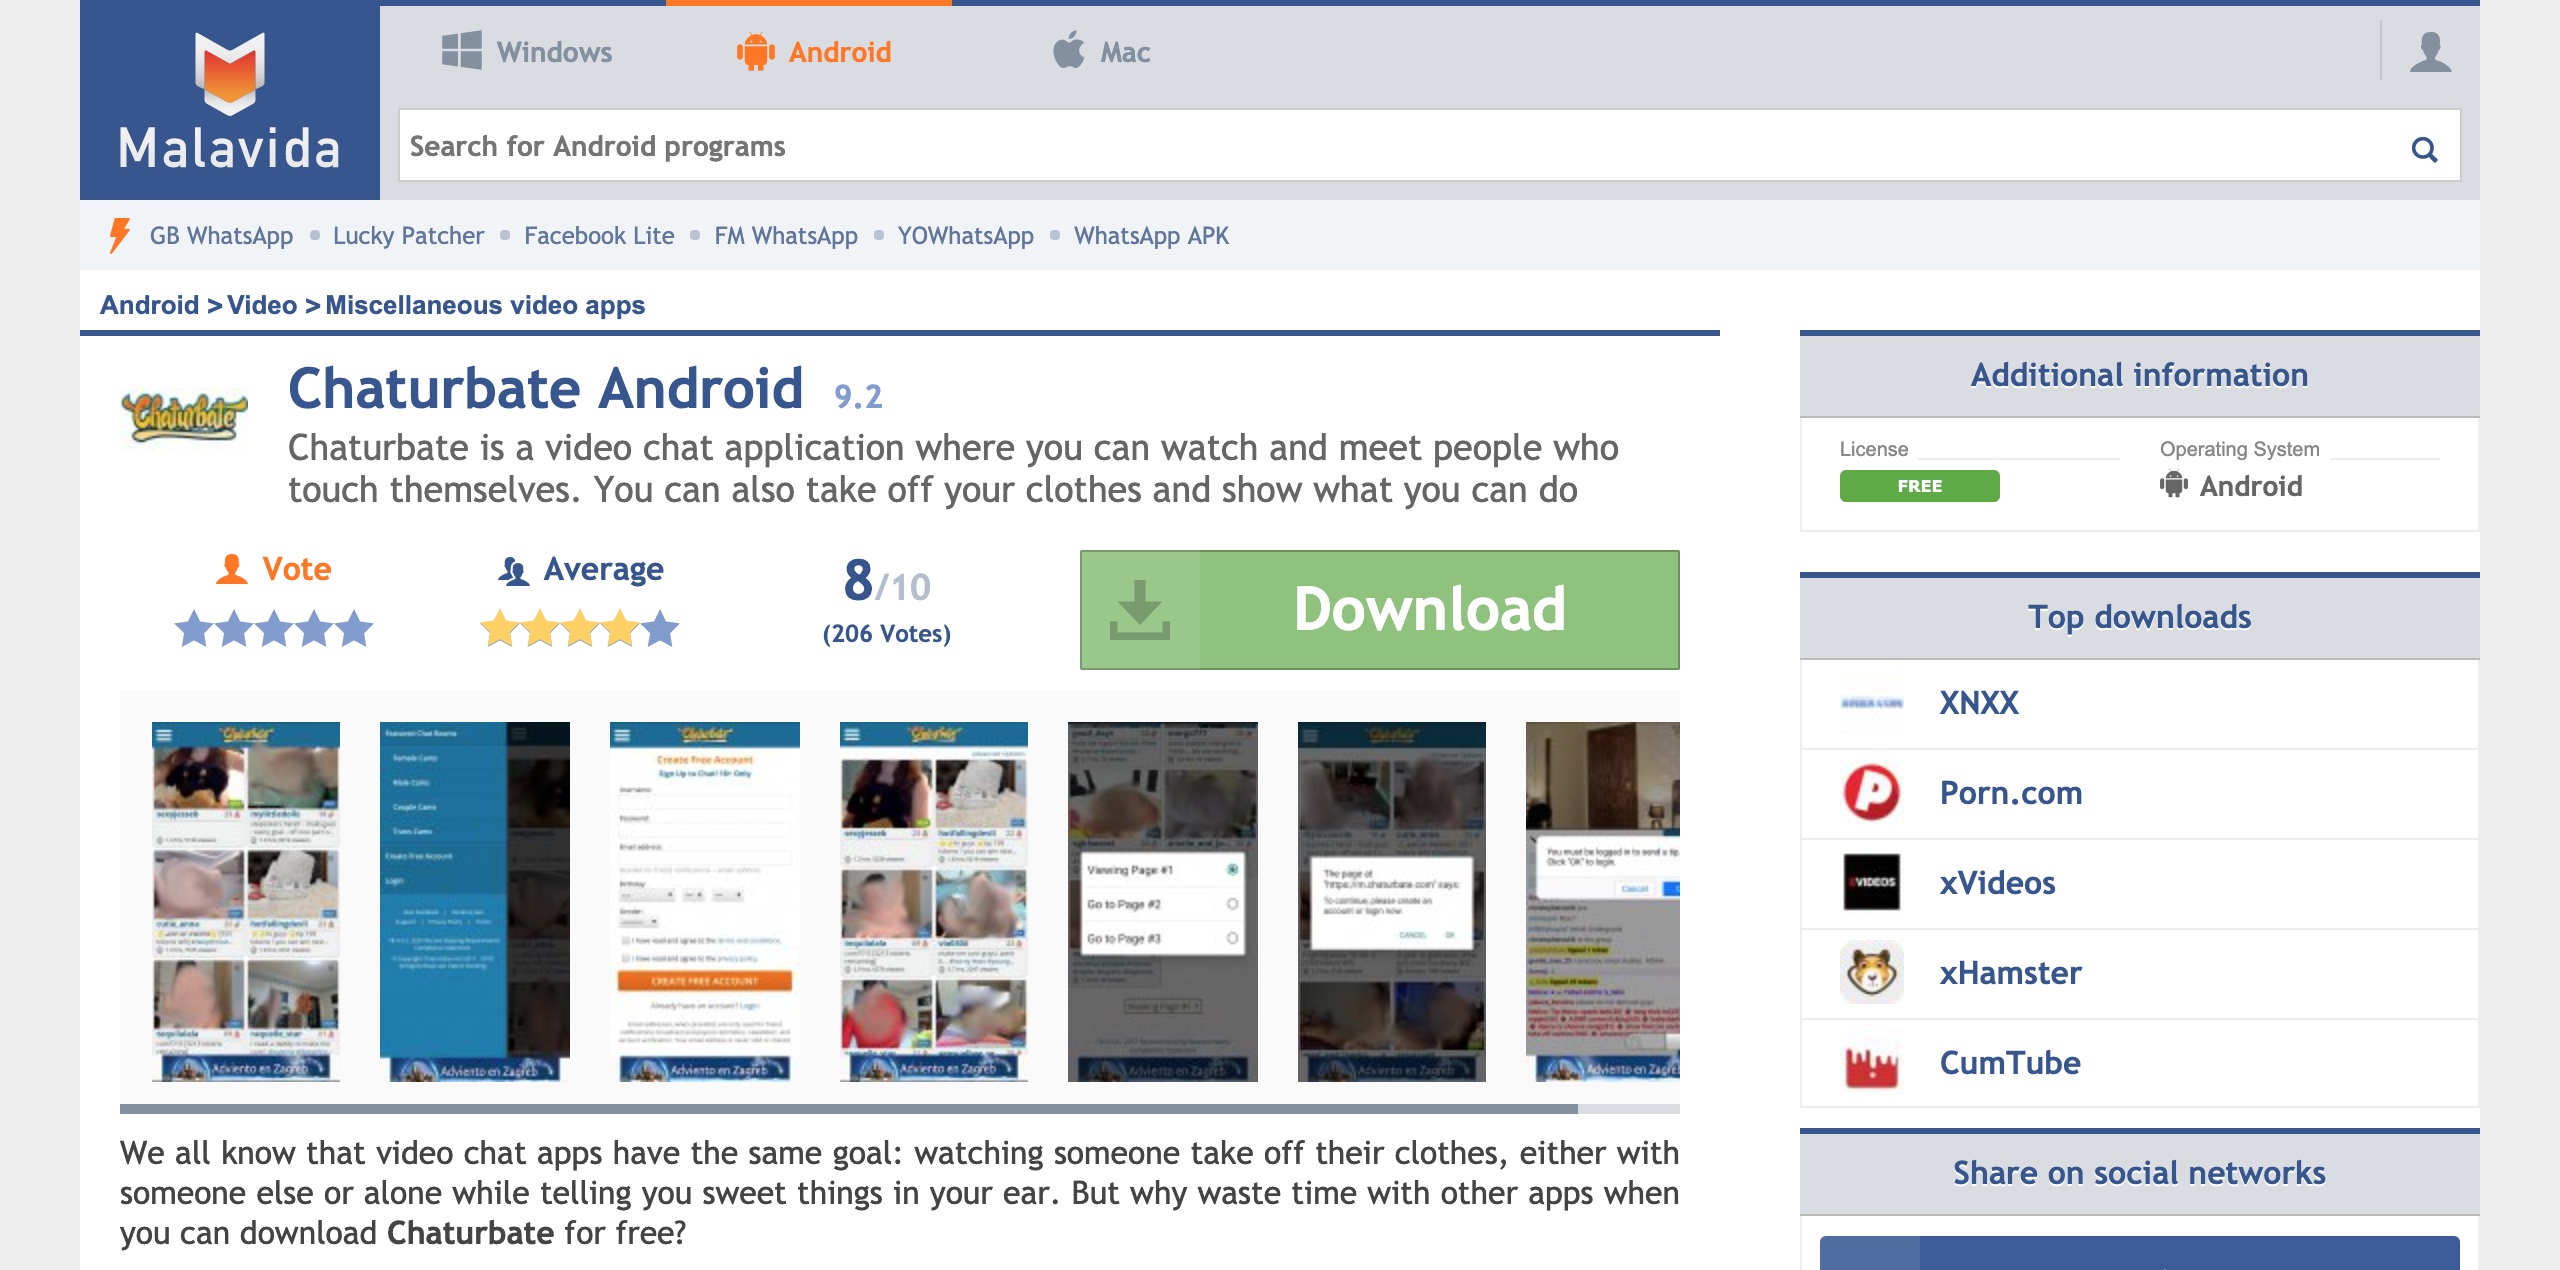Open the GB WhatsApp link
This screenshot has width=2560, height=1270.
coord(221,236)
